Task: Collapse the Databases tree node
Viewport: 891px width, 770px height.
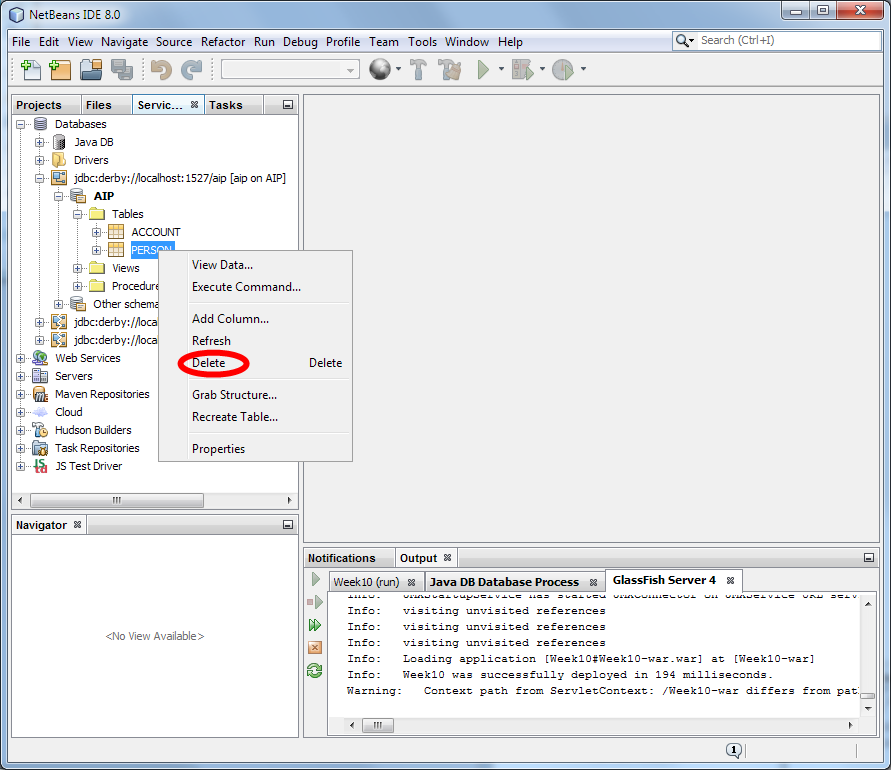Action: click(x=21, y=124)
